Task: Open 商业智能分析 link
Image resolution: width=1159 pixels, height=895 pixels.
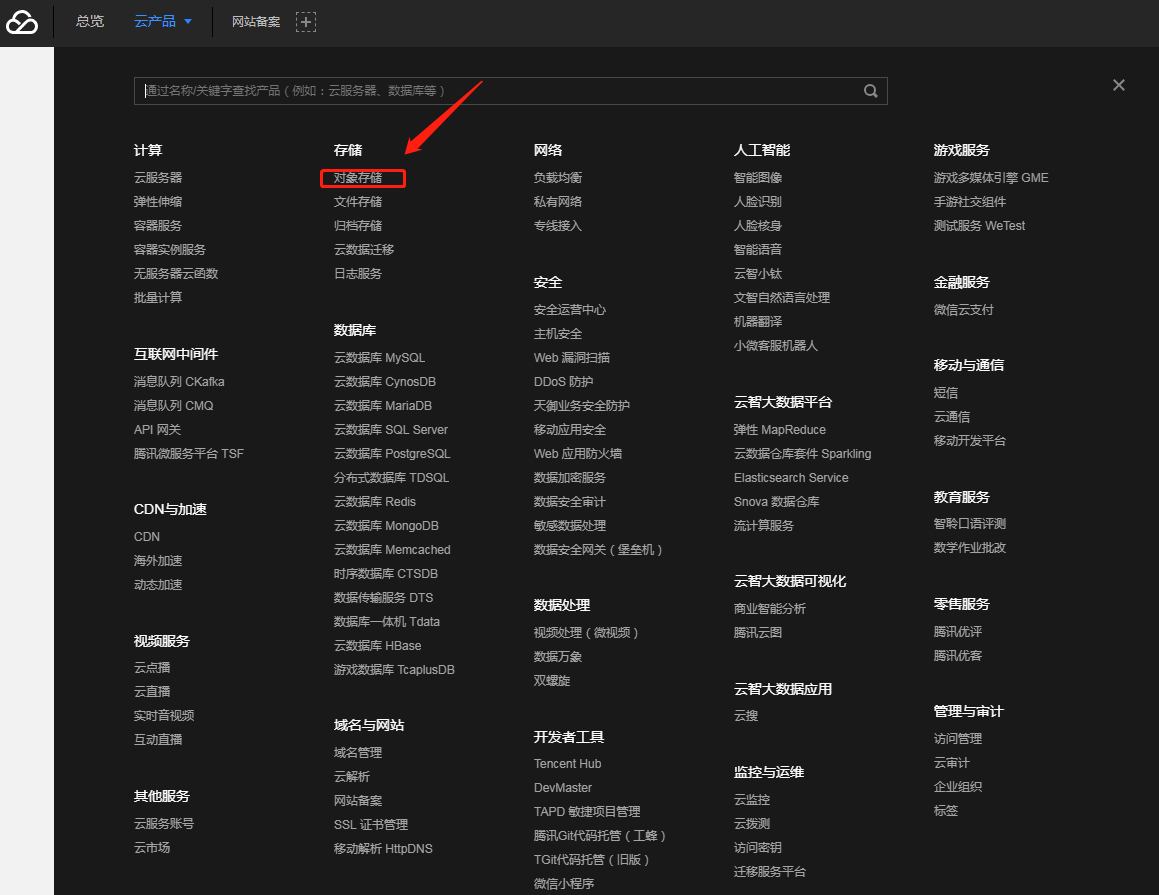Action: coord(769,609)
